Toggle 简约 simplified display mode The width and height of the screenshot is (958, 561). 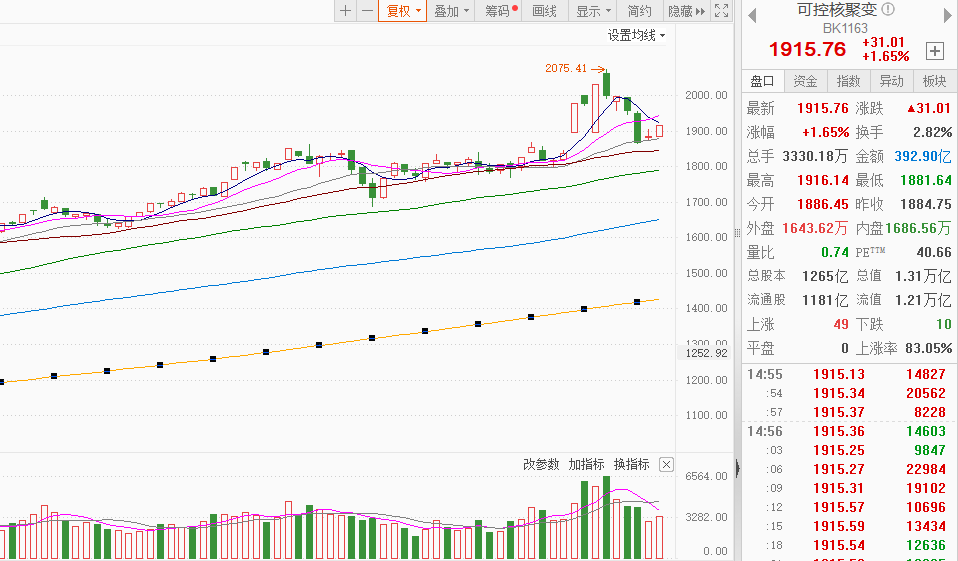pyautogui.click(x=639, y=11)
